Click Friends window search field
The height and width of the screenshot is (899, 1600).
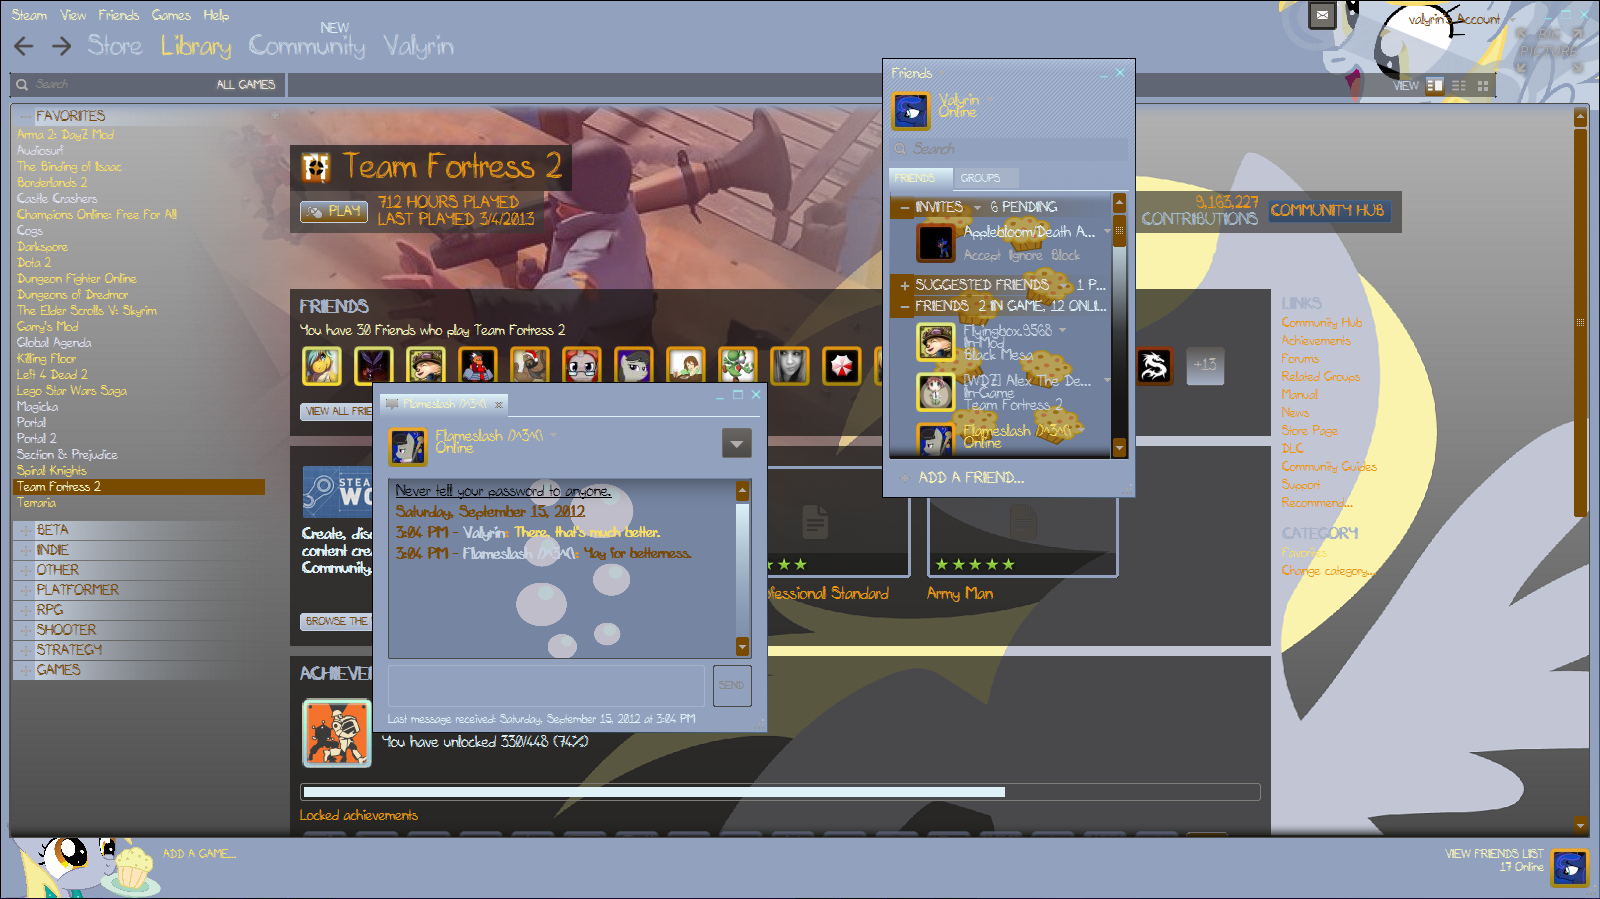[x=1009, y=149]
